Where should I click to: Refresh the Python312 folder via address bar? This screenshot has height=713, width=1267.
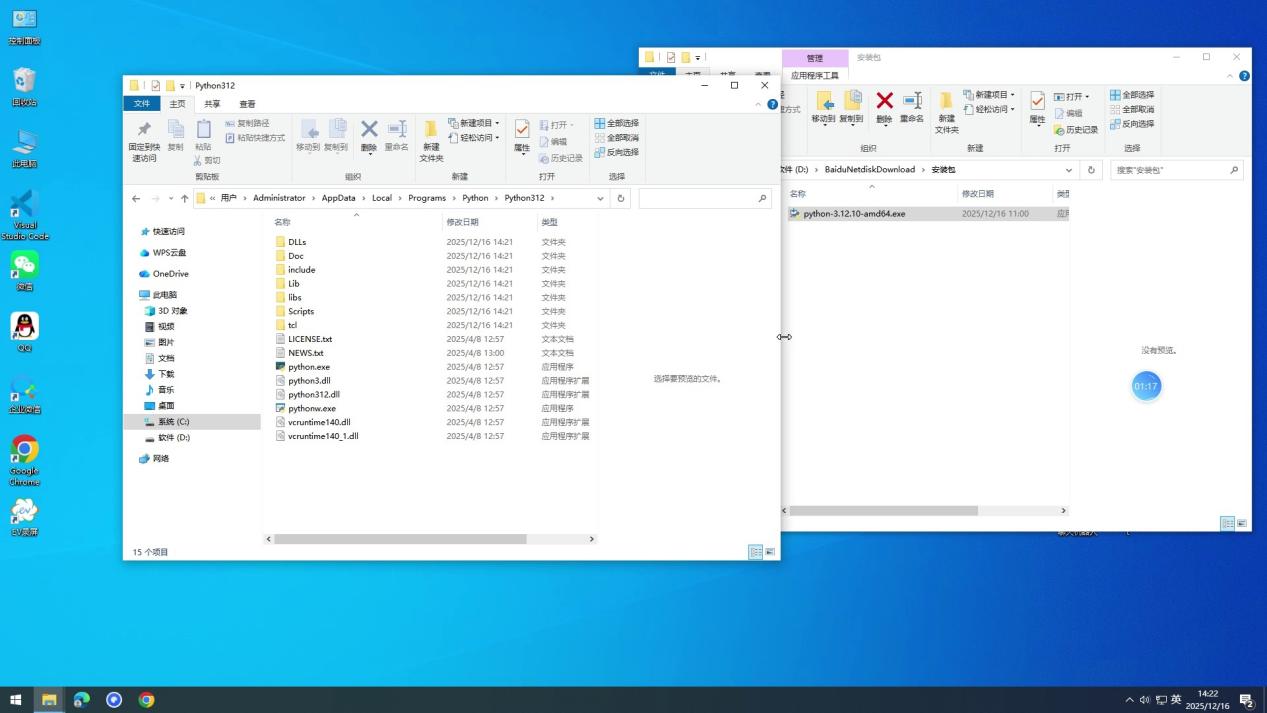pyautogui.click(x=621, y=198)
